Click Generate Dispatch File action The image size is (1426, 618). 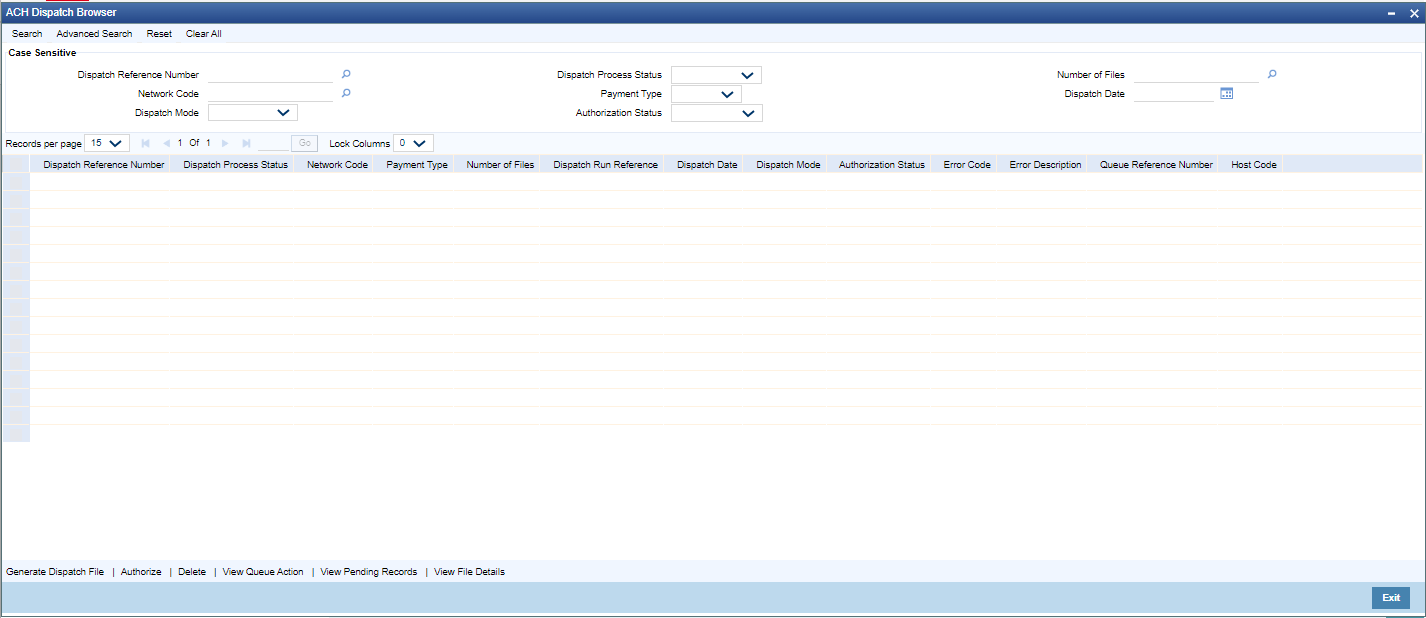point(55,572)
